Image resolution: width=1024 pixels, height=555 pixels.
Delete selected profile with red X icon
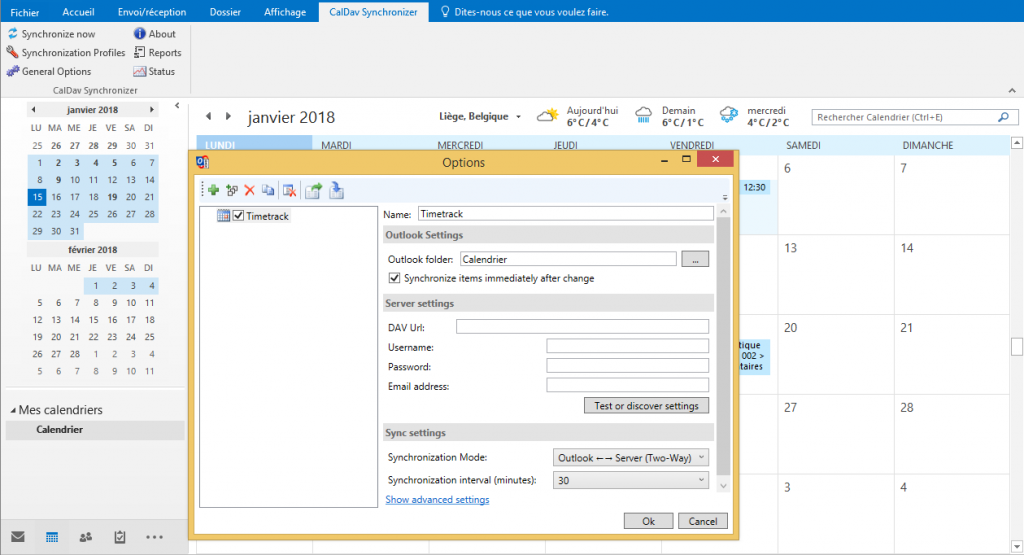tap(250, 189)
